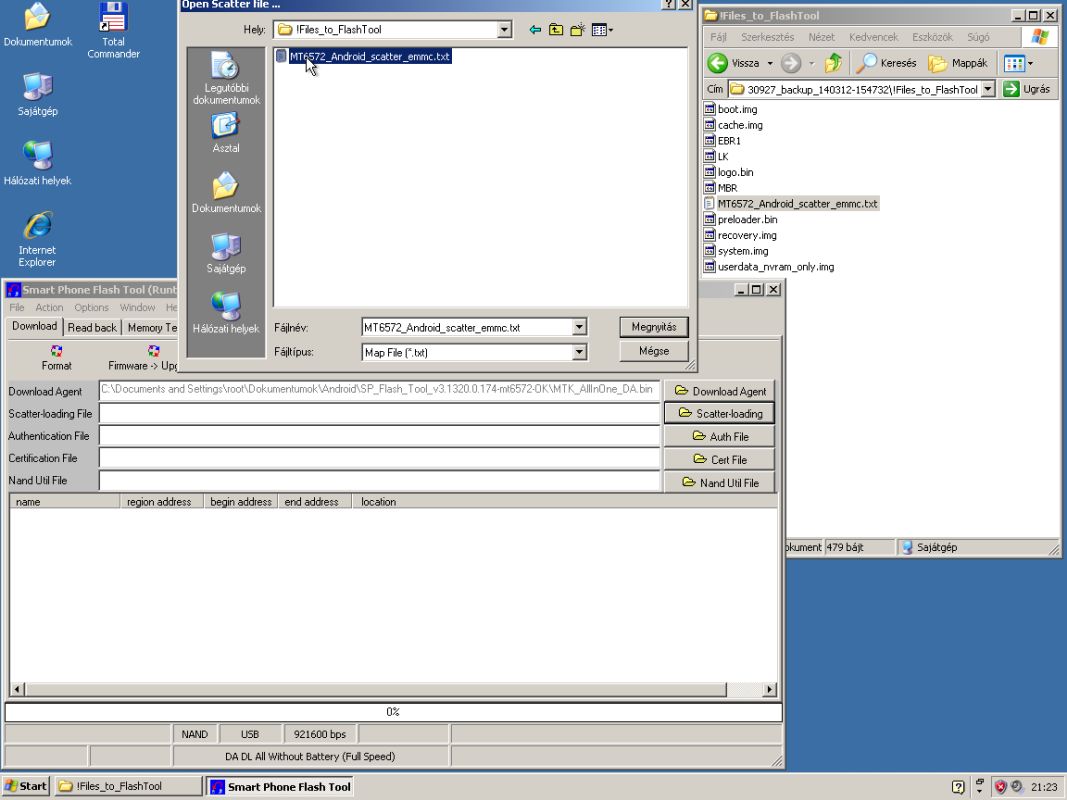Image resolution: width=1067 pixels, height=800 pixels.
Task: Expand the Explorer Cím address dropdown
Action: tap(988, 89)
